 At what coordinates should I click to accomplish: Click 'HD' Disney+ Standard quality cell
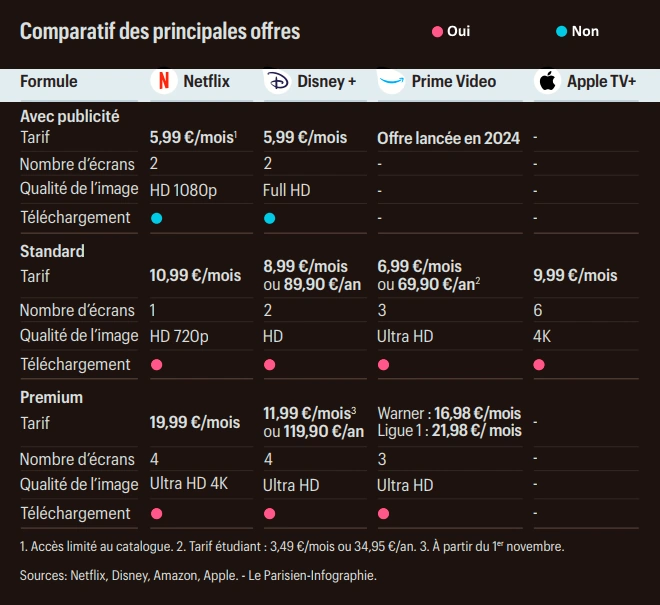[273, 337]
